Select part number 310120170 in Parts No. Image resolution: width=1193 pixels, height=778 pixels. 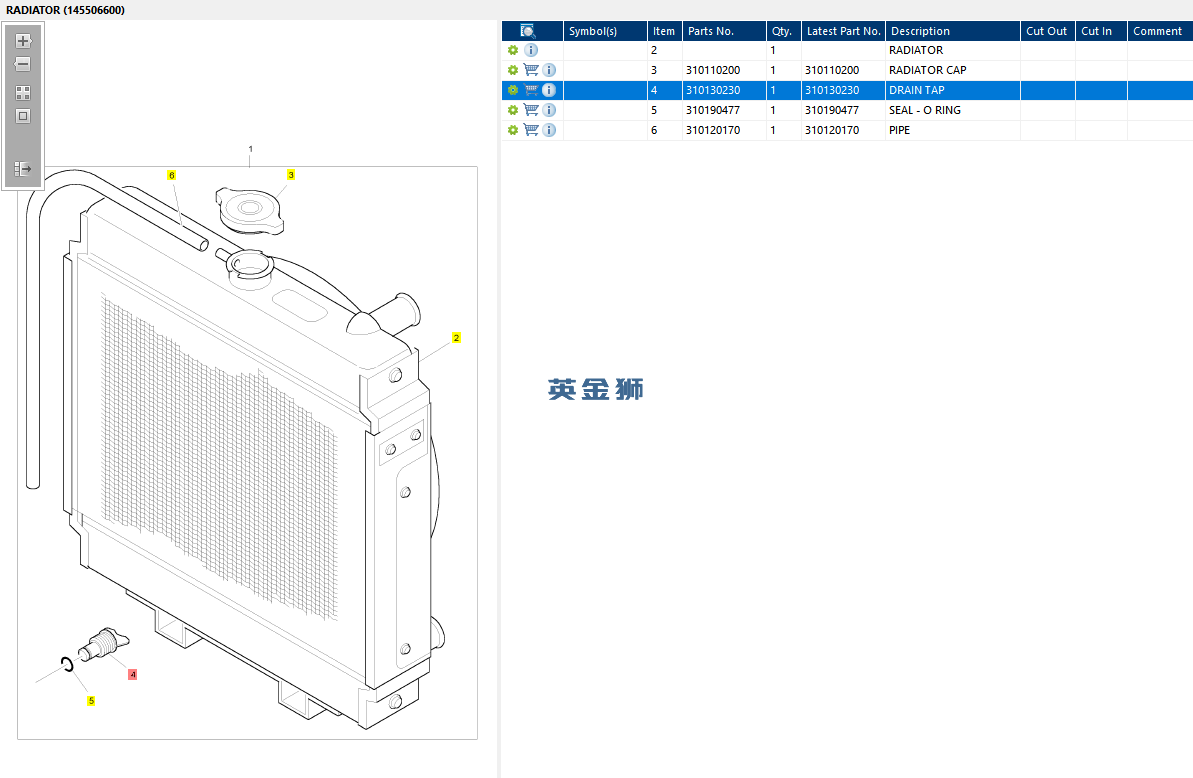713,130
